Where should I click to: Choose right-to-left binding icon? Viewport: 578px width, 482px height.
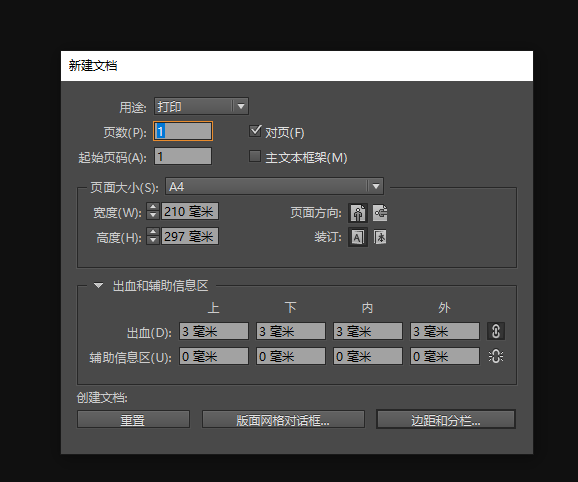point(380,237)
